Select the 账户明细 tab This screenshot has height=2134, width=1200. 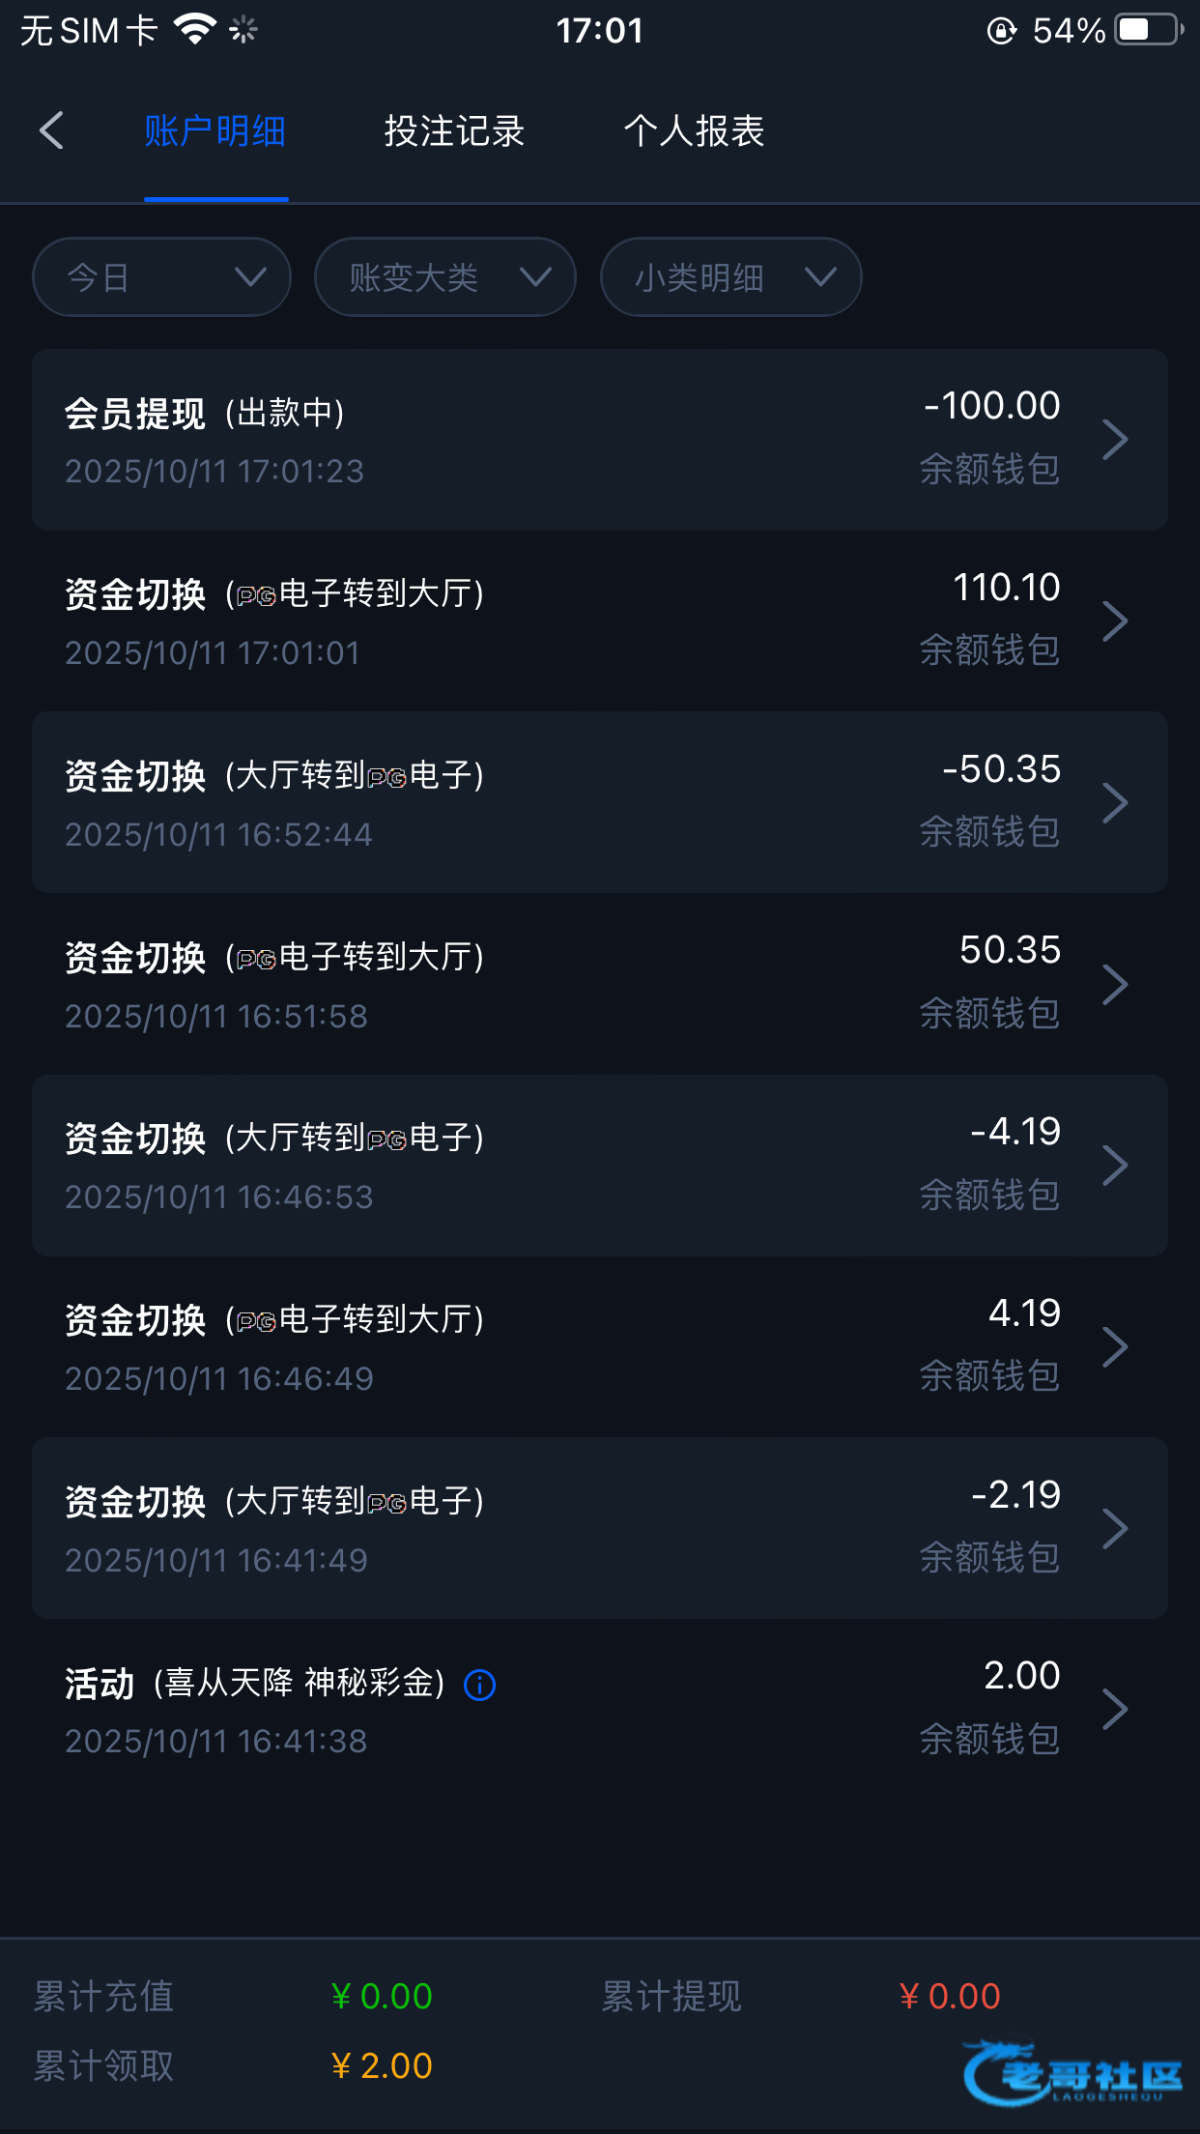coord(215,131)
